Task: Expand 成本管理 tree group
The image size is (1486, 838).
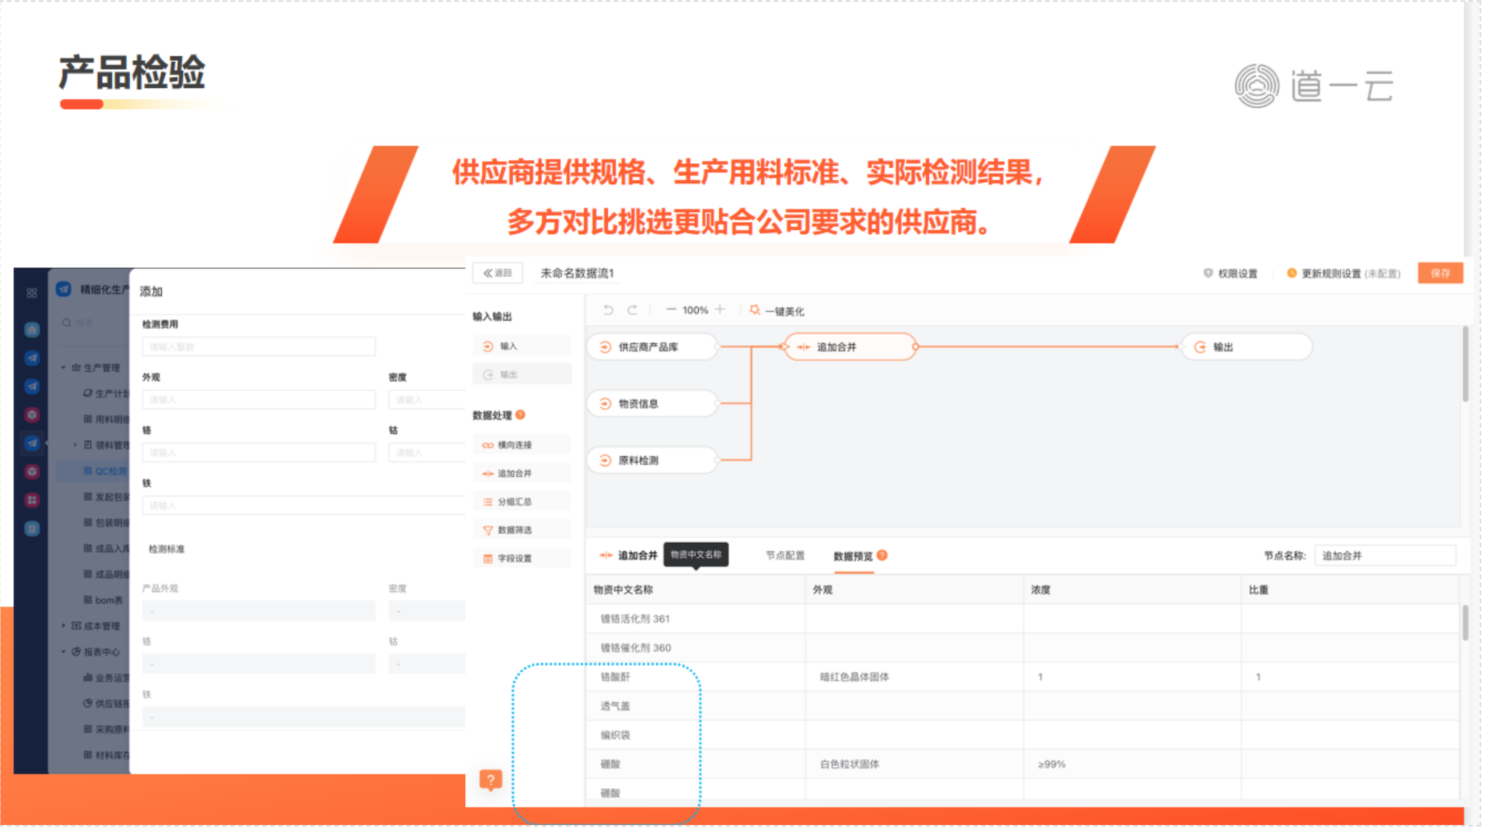Action: 63,626
